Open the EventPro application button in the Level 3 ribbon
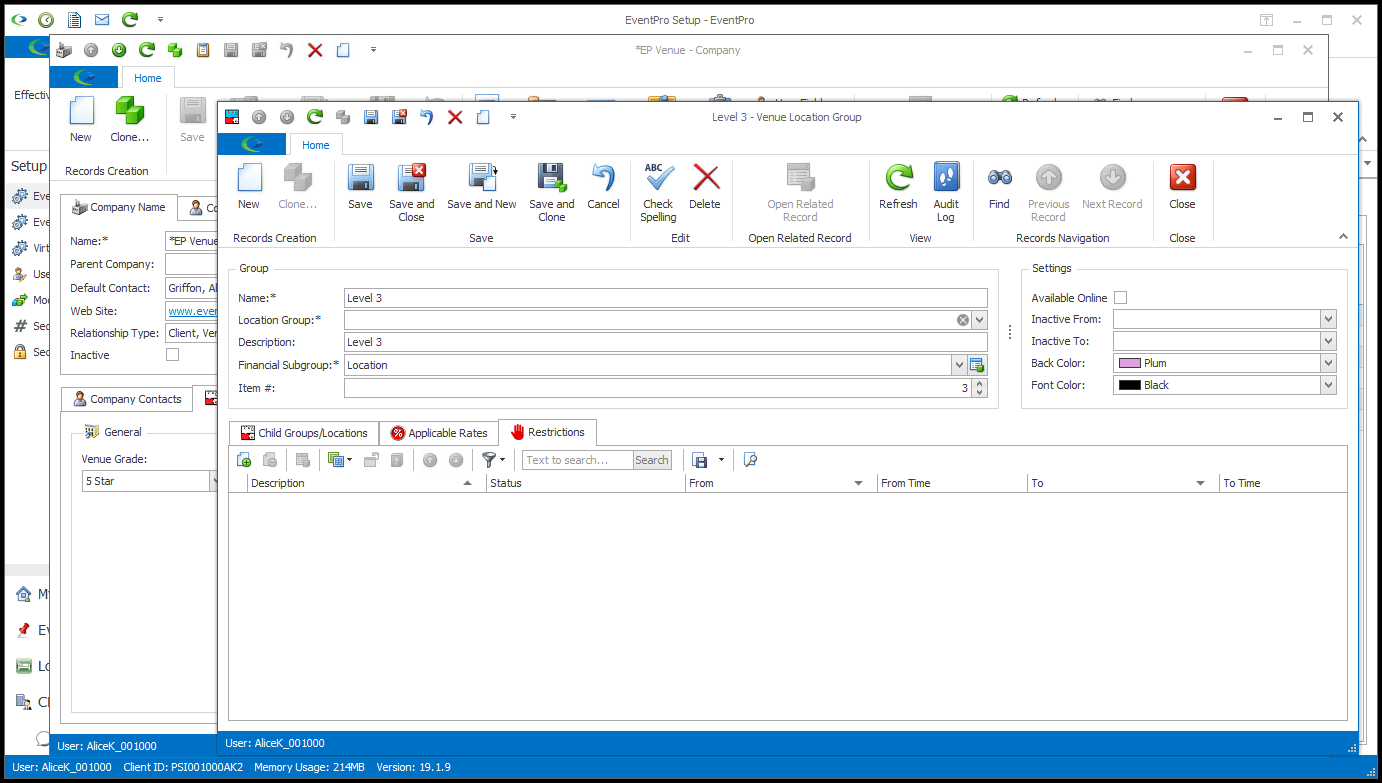The image size is (1382, 783). click(x=252, y=144)
